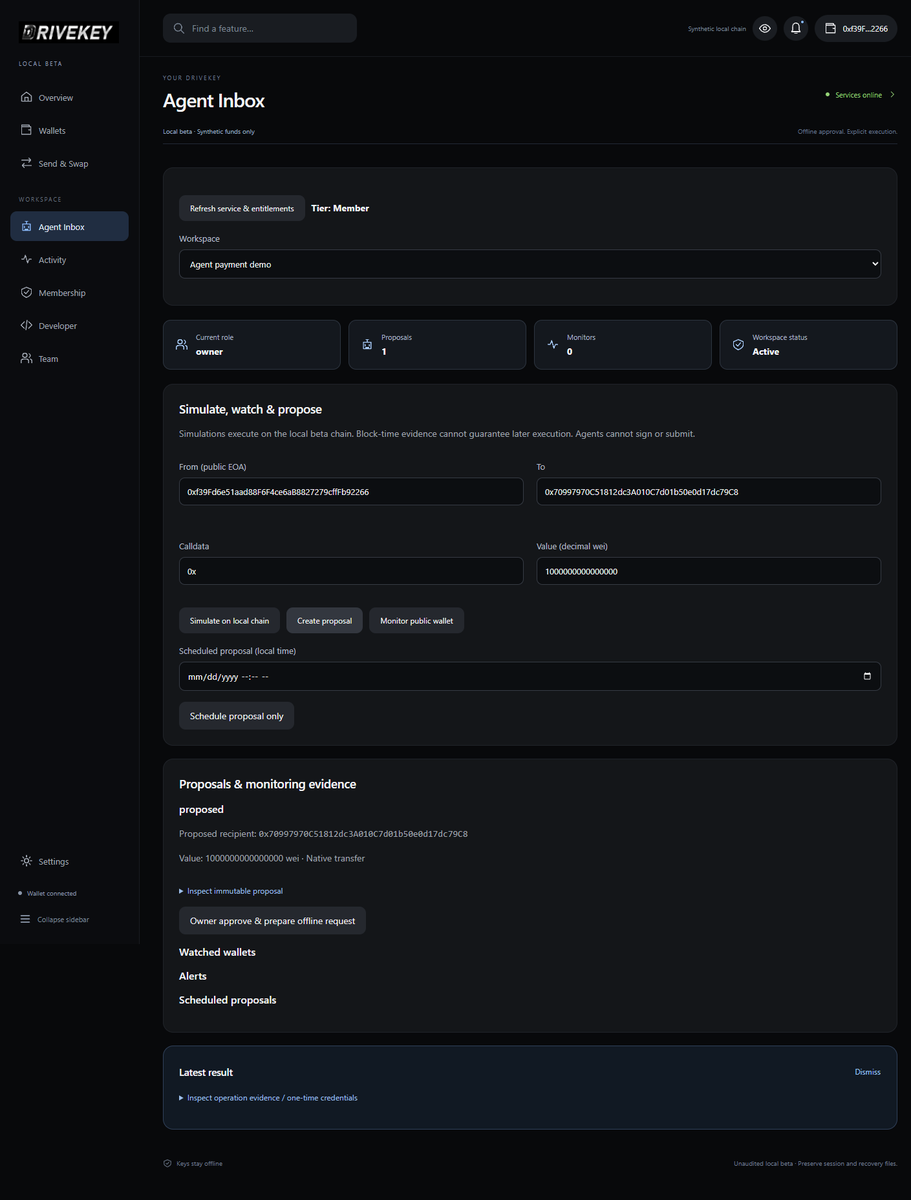Click the Alerts heading
The height and width of the screenshot is (1200, 911).
[193, 976]
